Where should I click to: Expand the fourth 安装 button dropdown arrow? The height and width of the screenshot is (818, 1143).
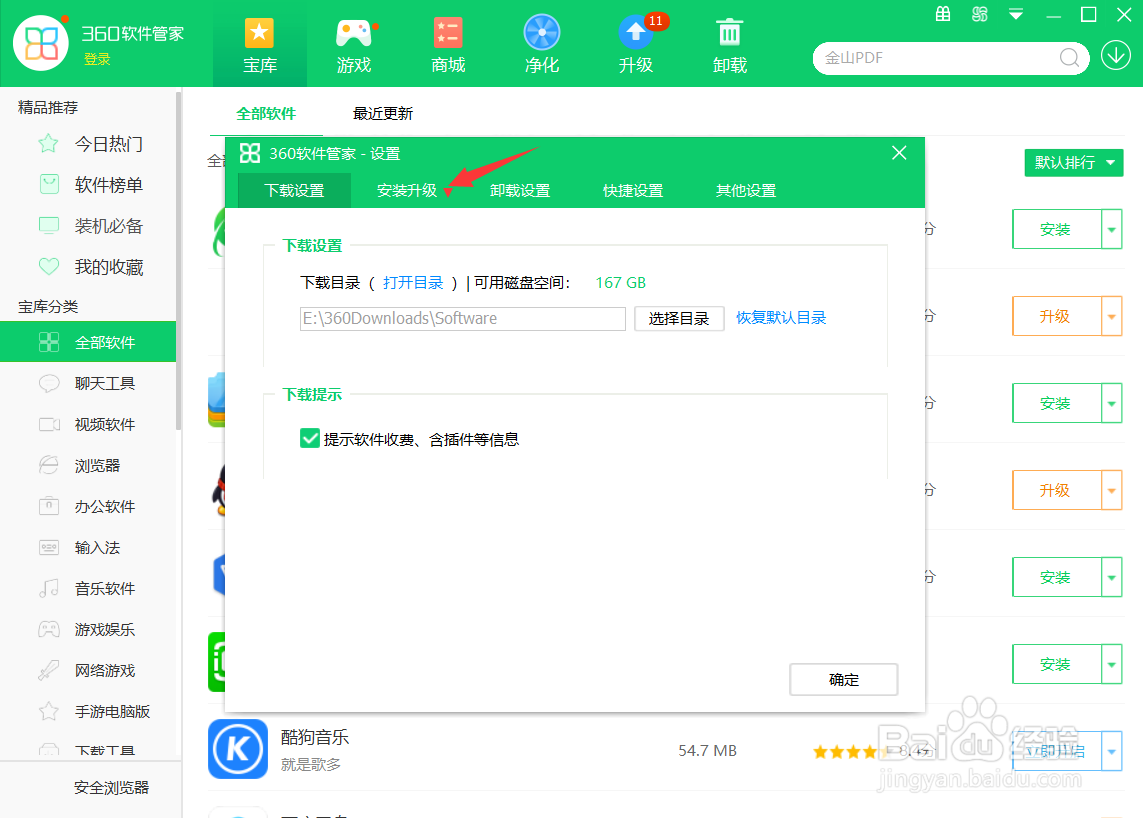pos(1111,664)
